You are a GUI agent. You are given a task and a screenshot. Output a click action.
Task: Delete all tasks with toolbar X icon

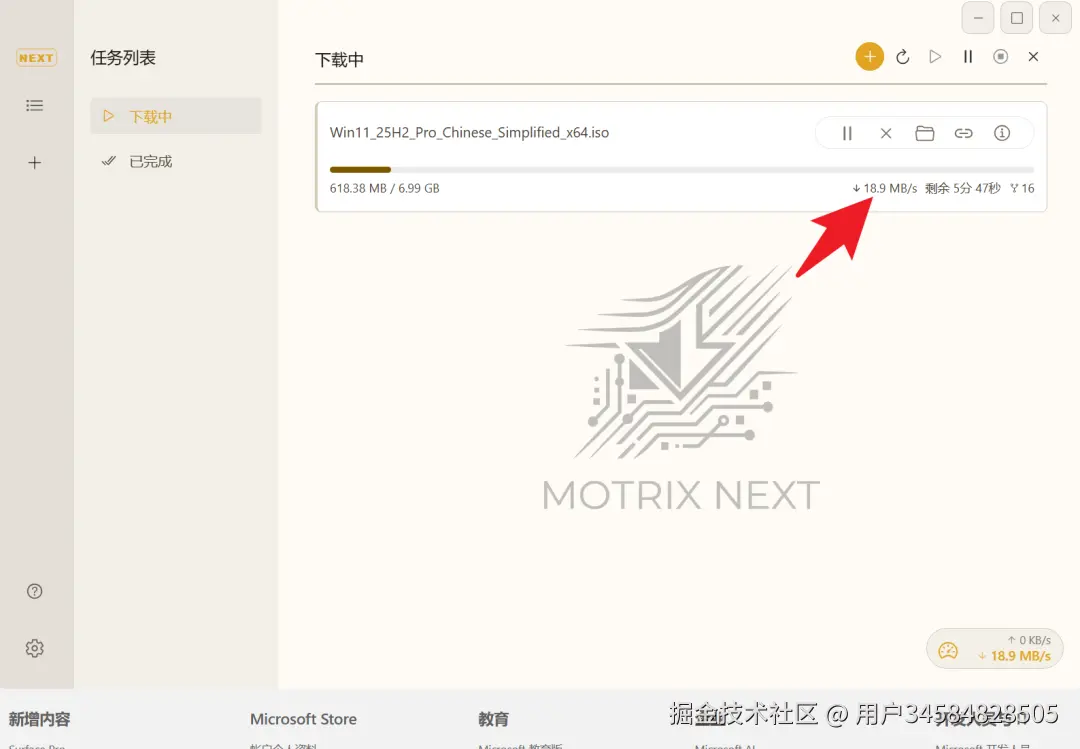pyautogui.click(x=1033, y=57)
